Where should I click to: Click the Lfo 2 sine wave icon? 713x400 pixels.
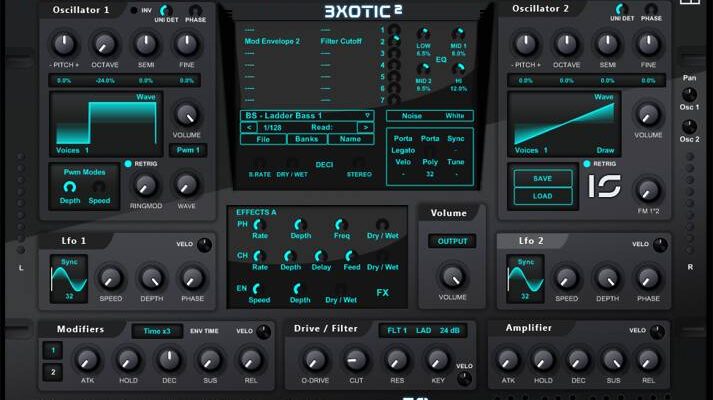pyautogui.click(x=525, y=277)
